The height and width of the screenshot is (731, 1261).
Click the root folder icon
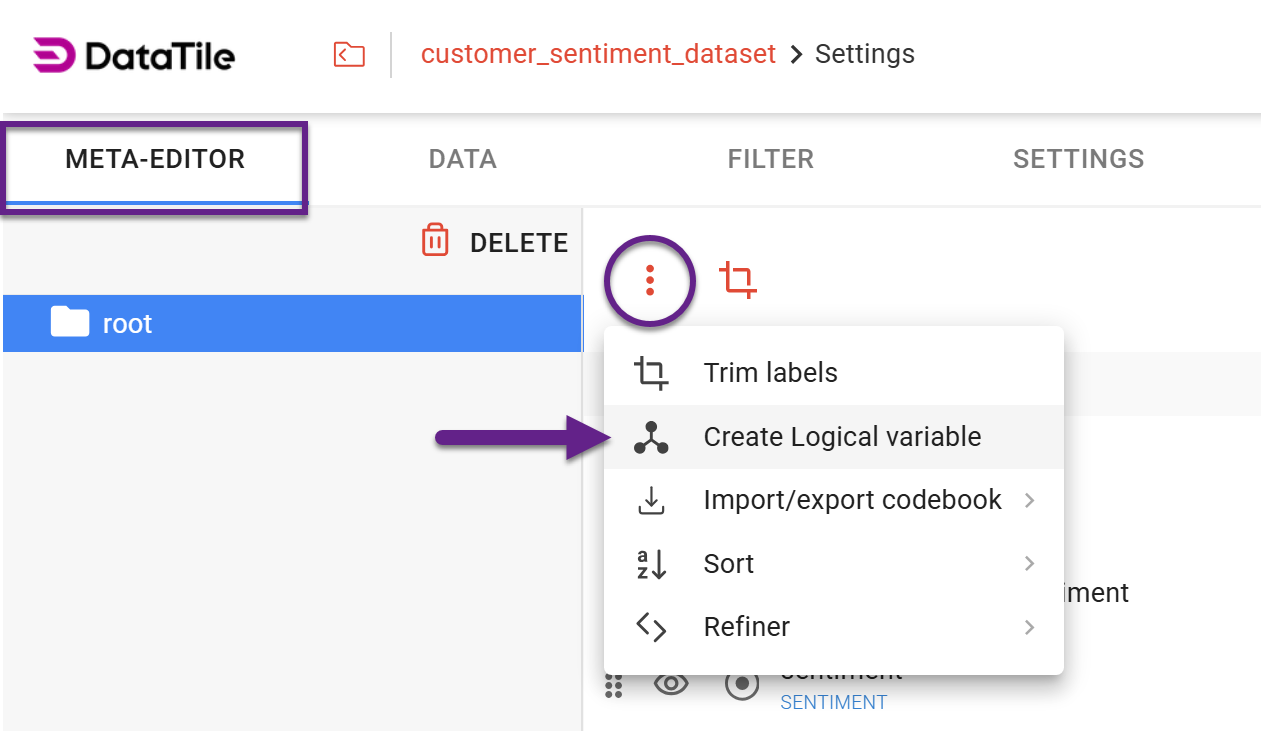pyautogui.click(x=70, y=323)
